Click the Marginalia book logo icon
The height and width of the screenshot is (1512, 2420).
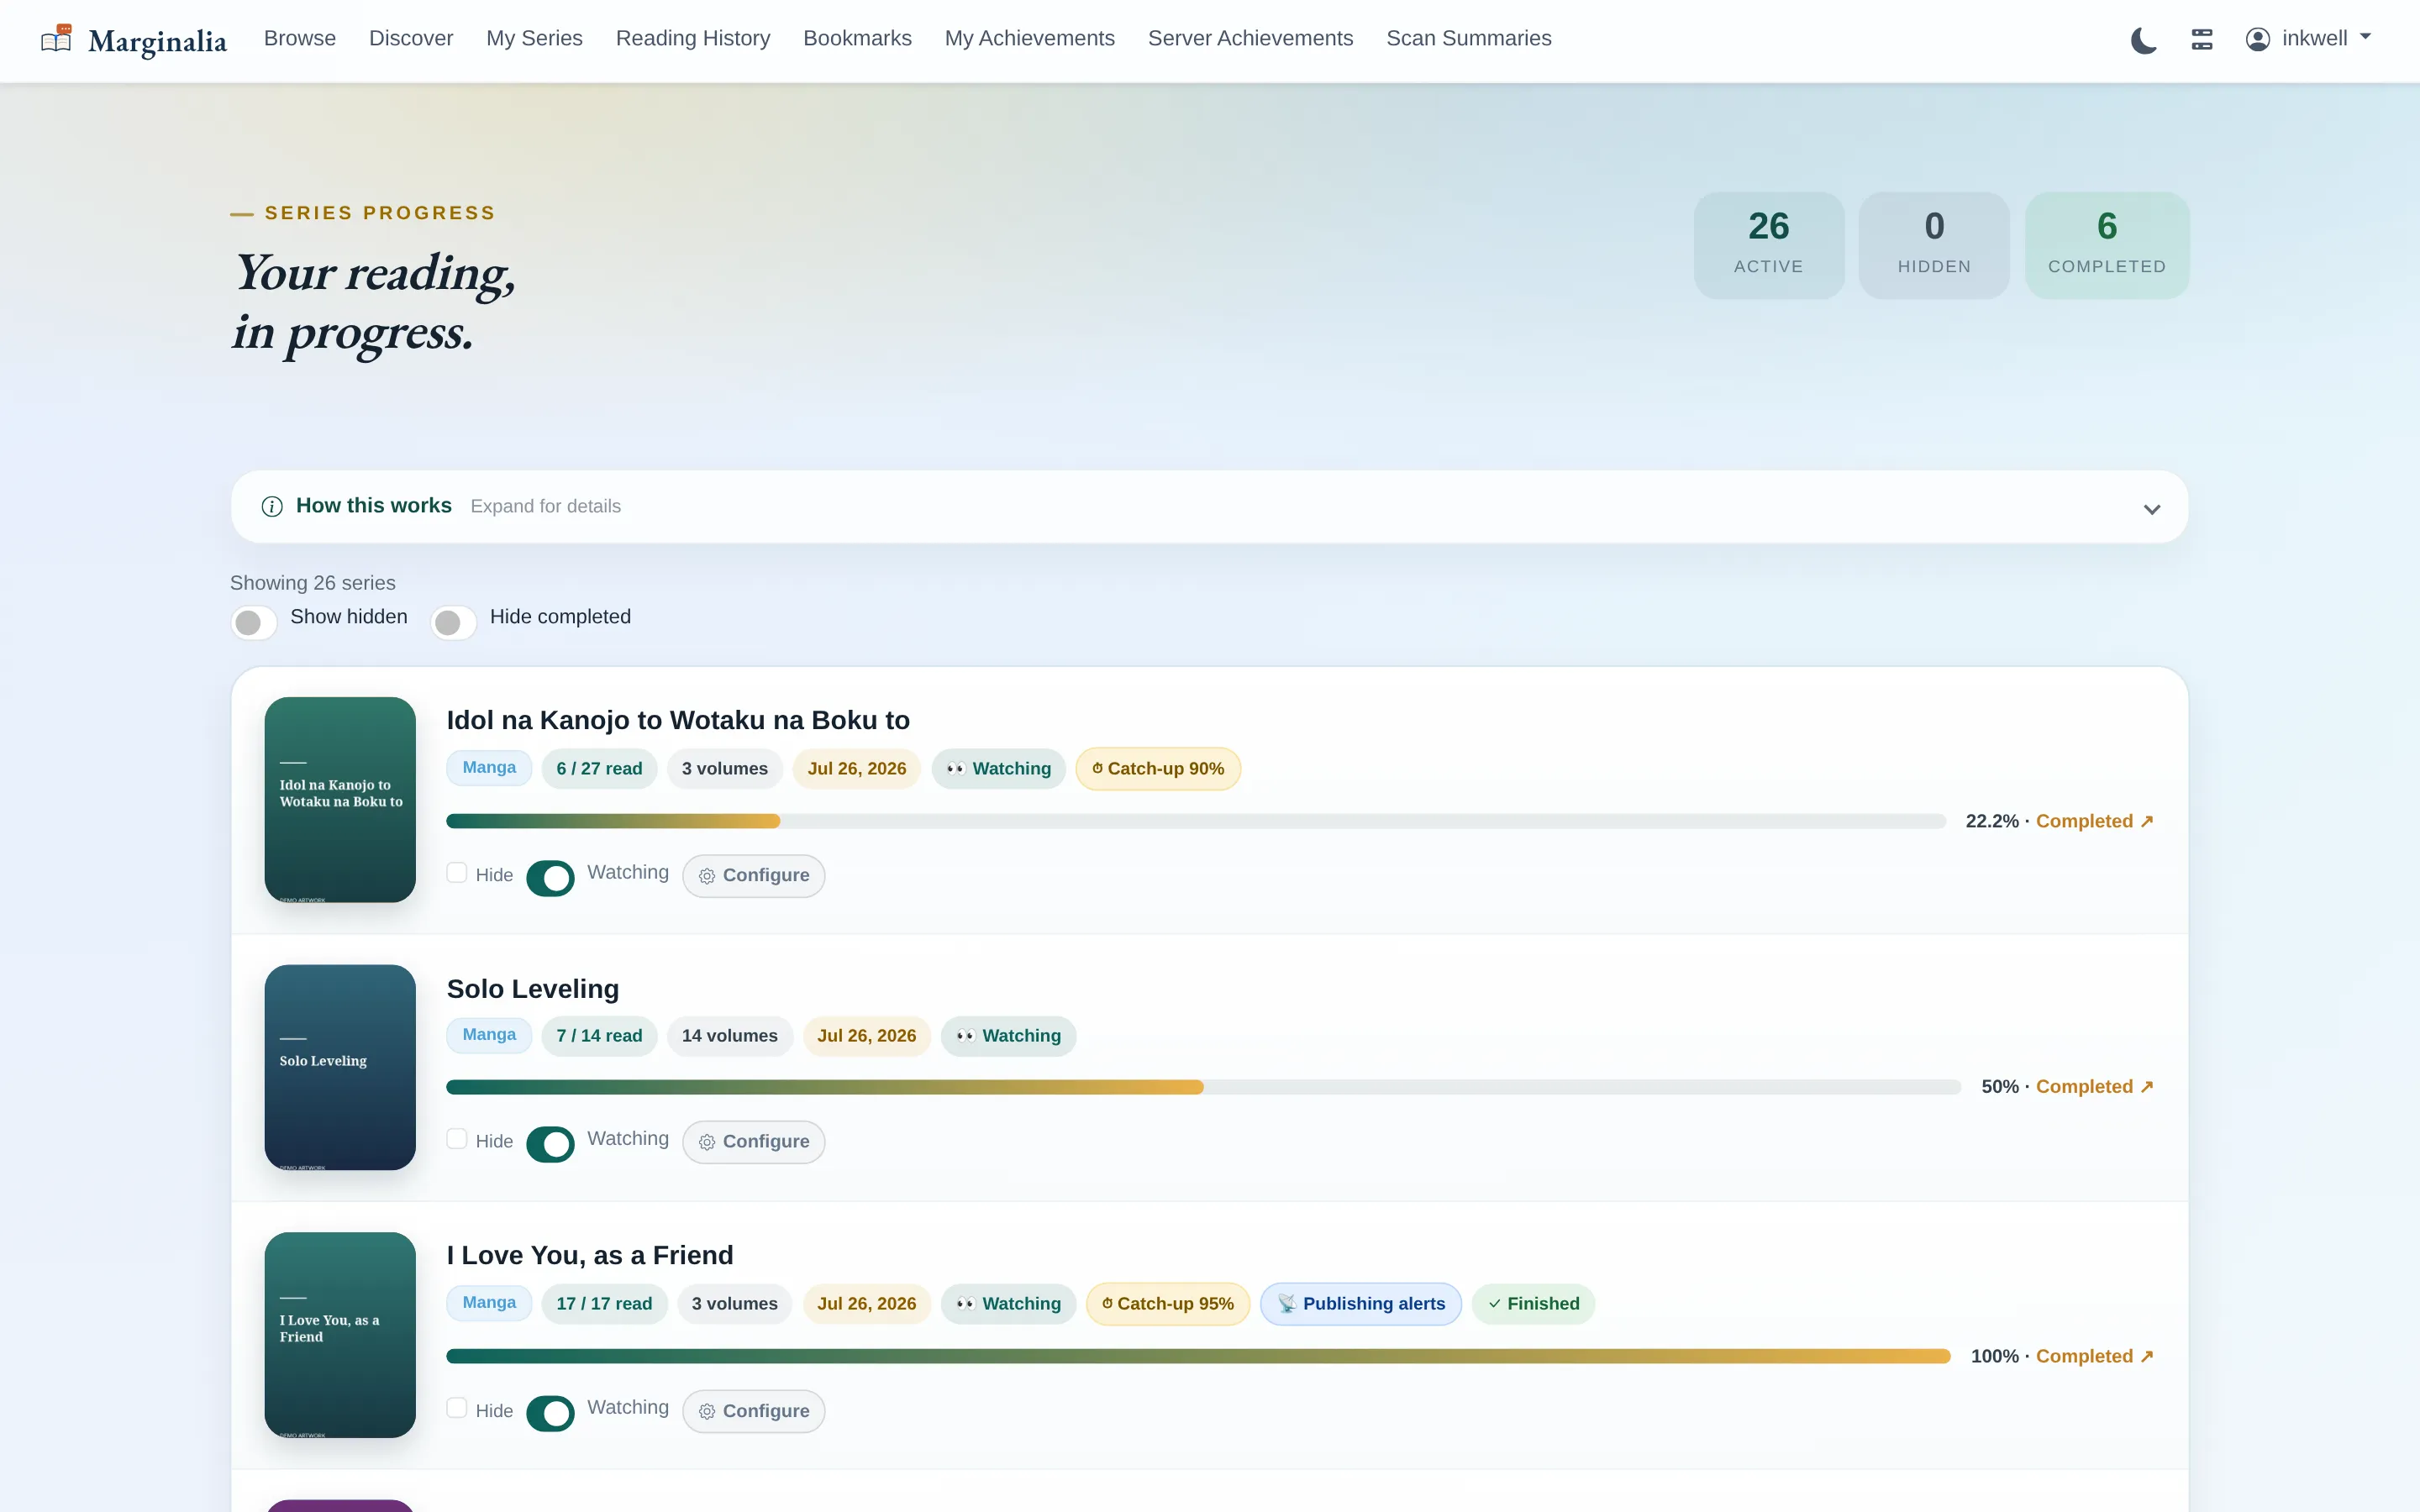56,39
